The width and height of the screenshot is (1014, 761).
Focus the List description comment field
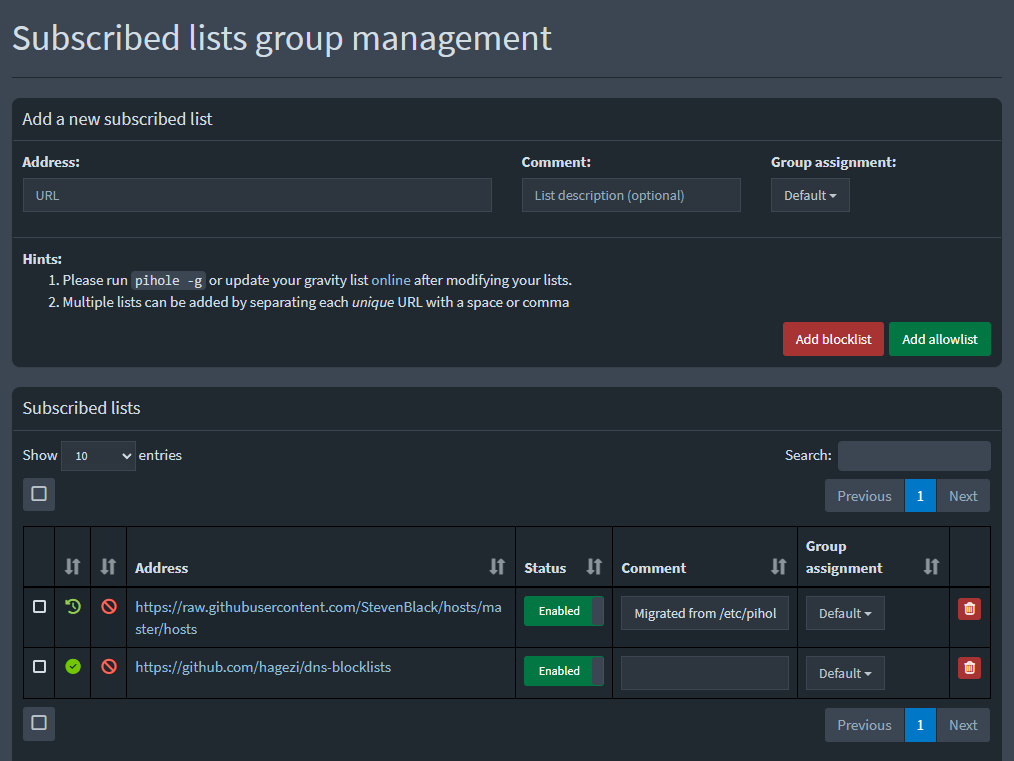click(631, 195)
